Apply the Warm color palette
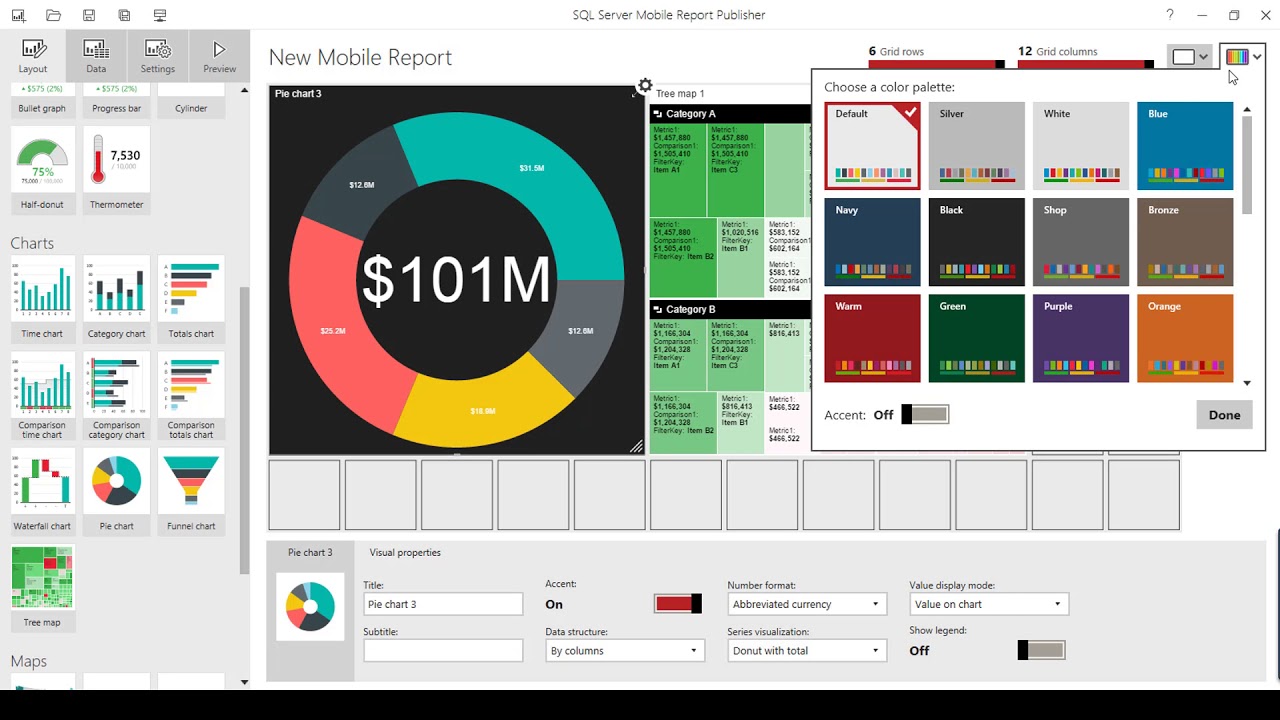The height and width of the screenshot is (720, 1280). tap(872, 338)
